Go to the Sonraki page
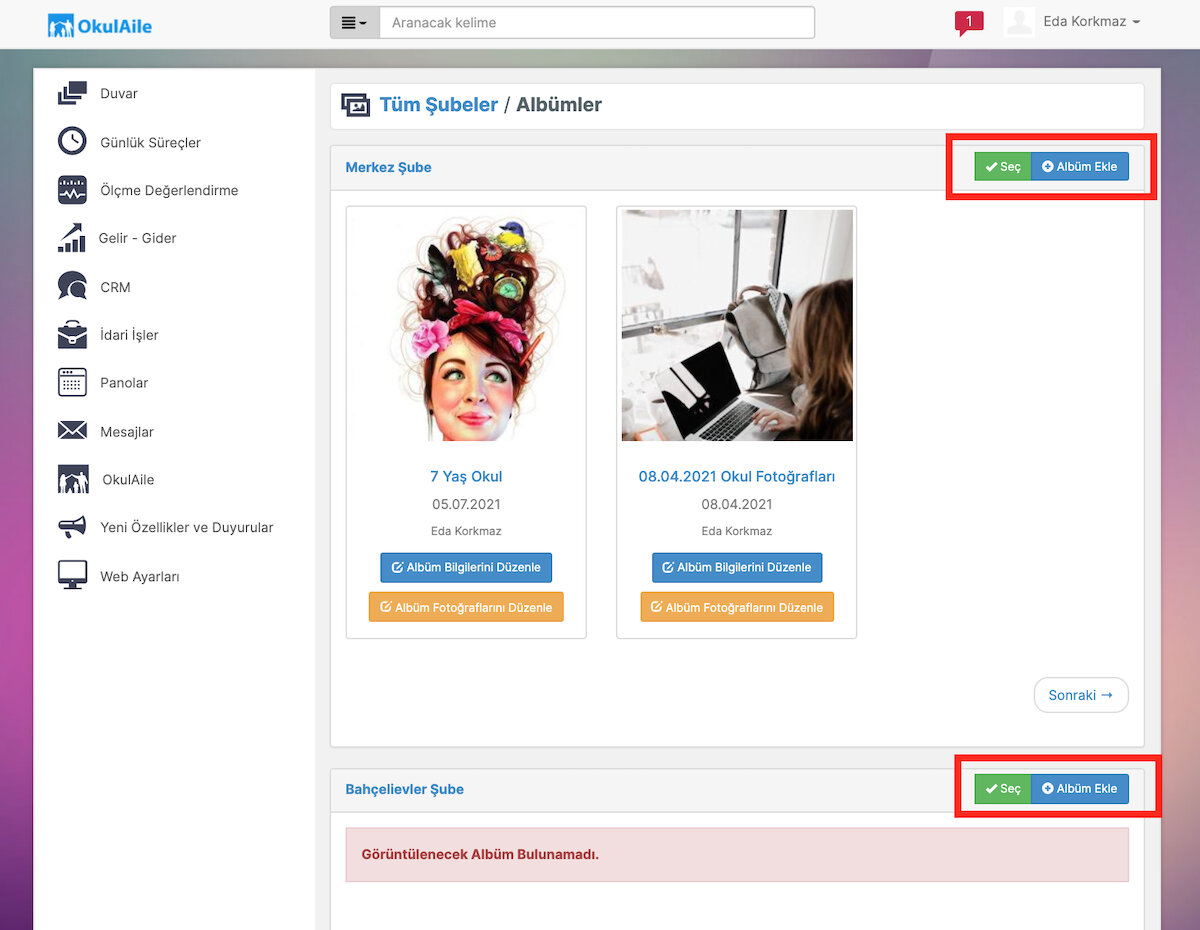This screenshot has height=930, width=1200. point(1081,695)
